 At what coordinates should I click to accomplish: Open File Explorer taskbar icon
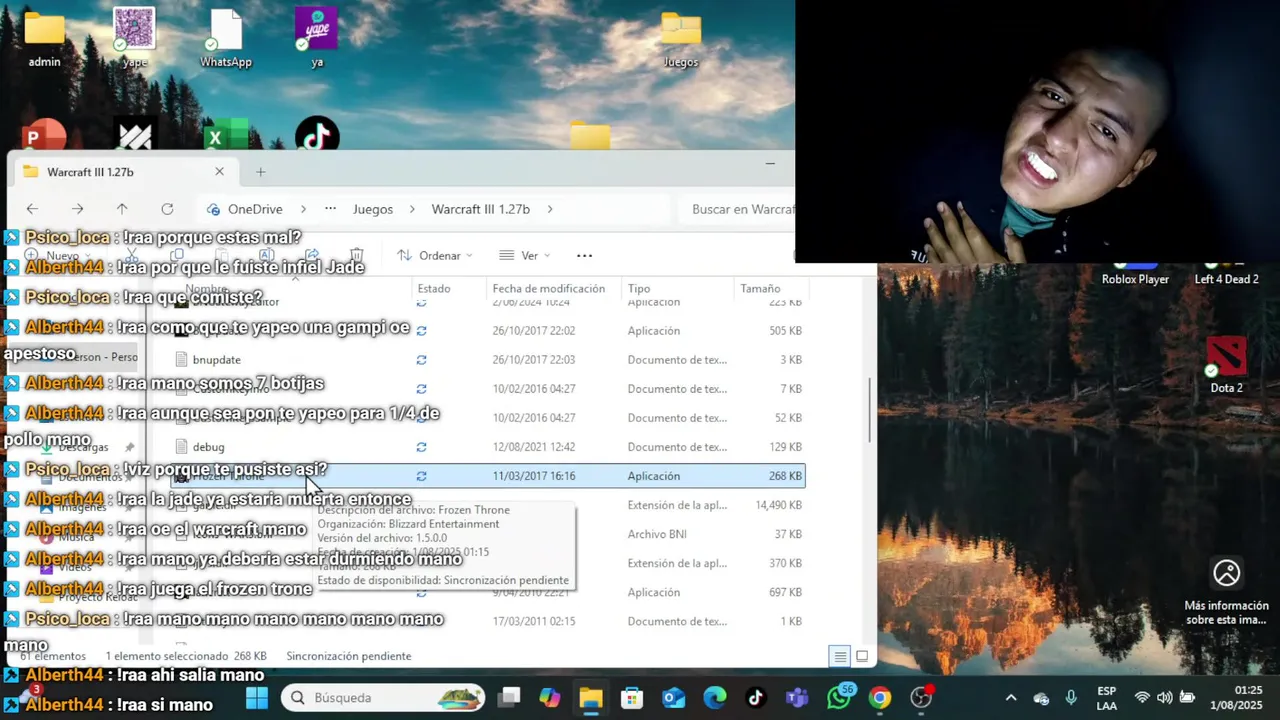tap(591, 697)
